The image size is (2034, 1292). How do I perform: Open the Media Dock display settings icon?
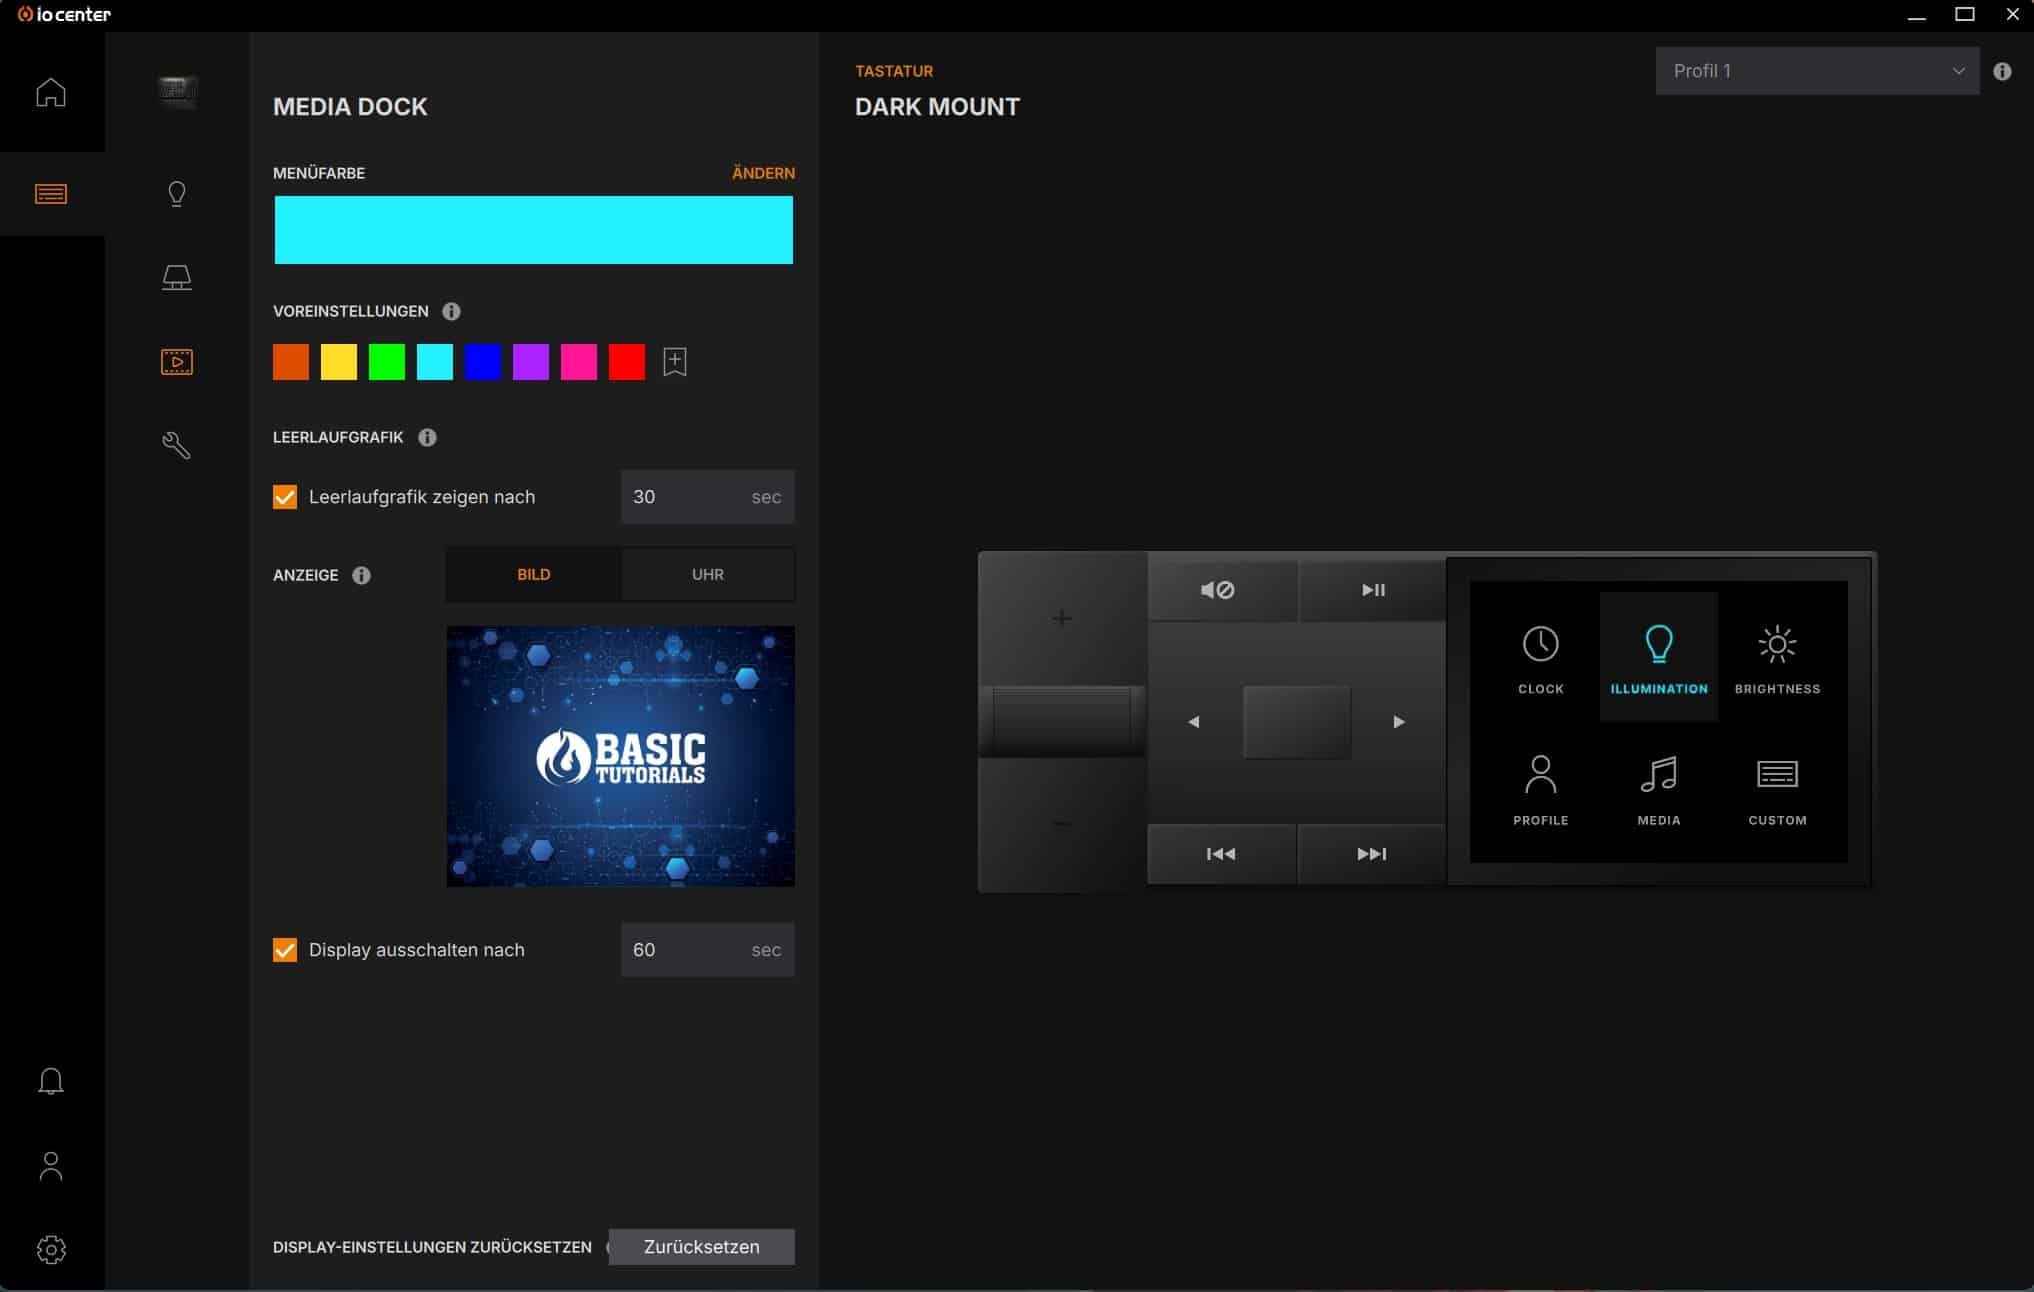[177, 362]
